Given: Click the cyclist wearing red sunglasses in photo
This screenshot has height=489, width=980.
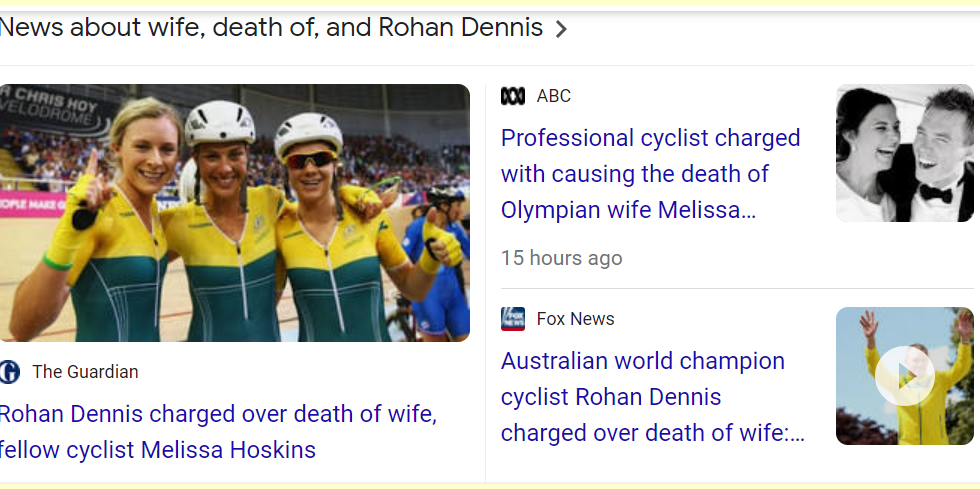Looking at the screenshot, I should (312, 200).
